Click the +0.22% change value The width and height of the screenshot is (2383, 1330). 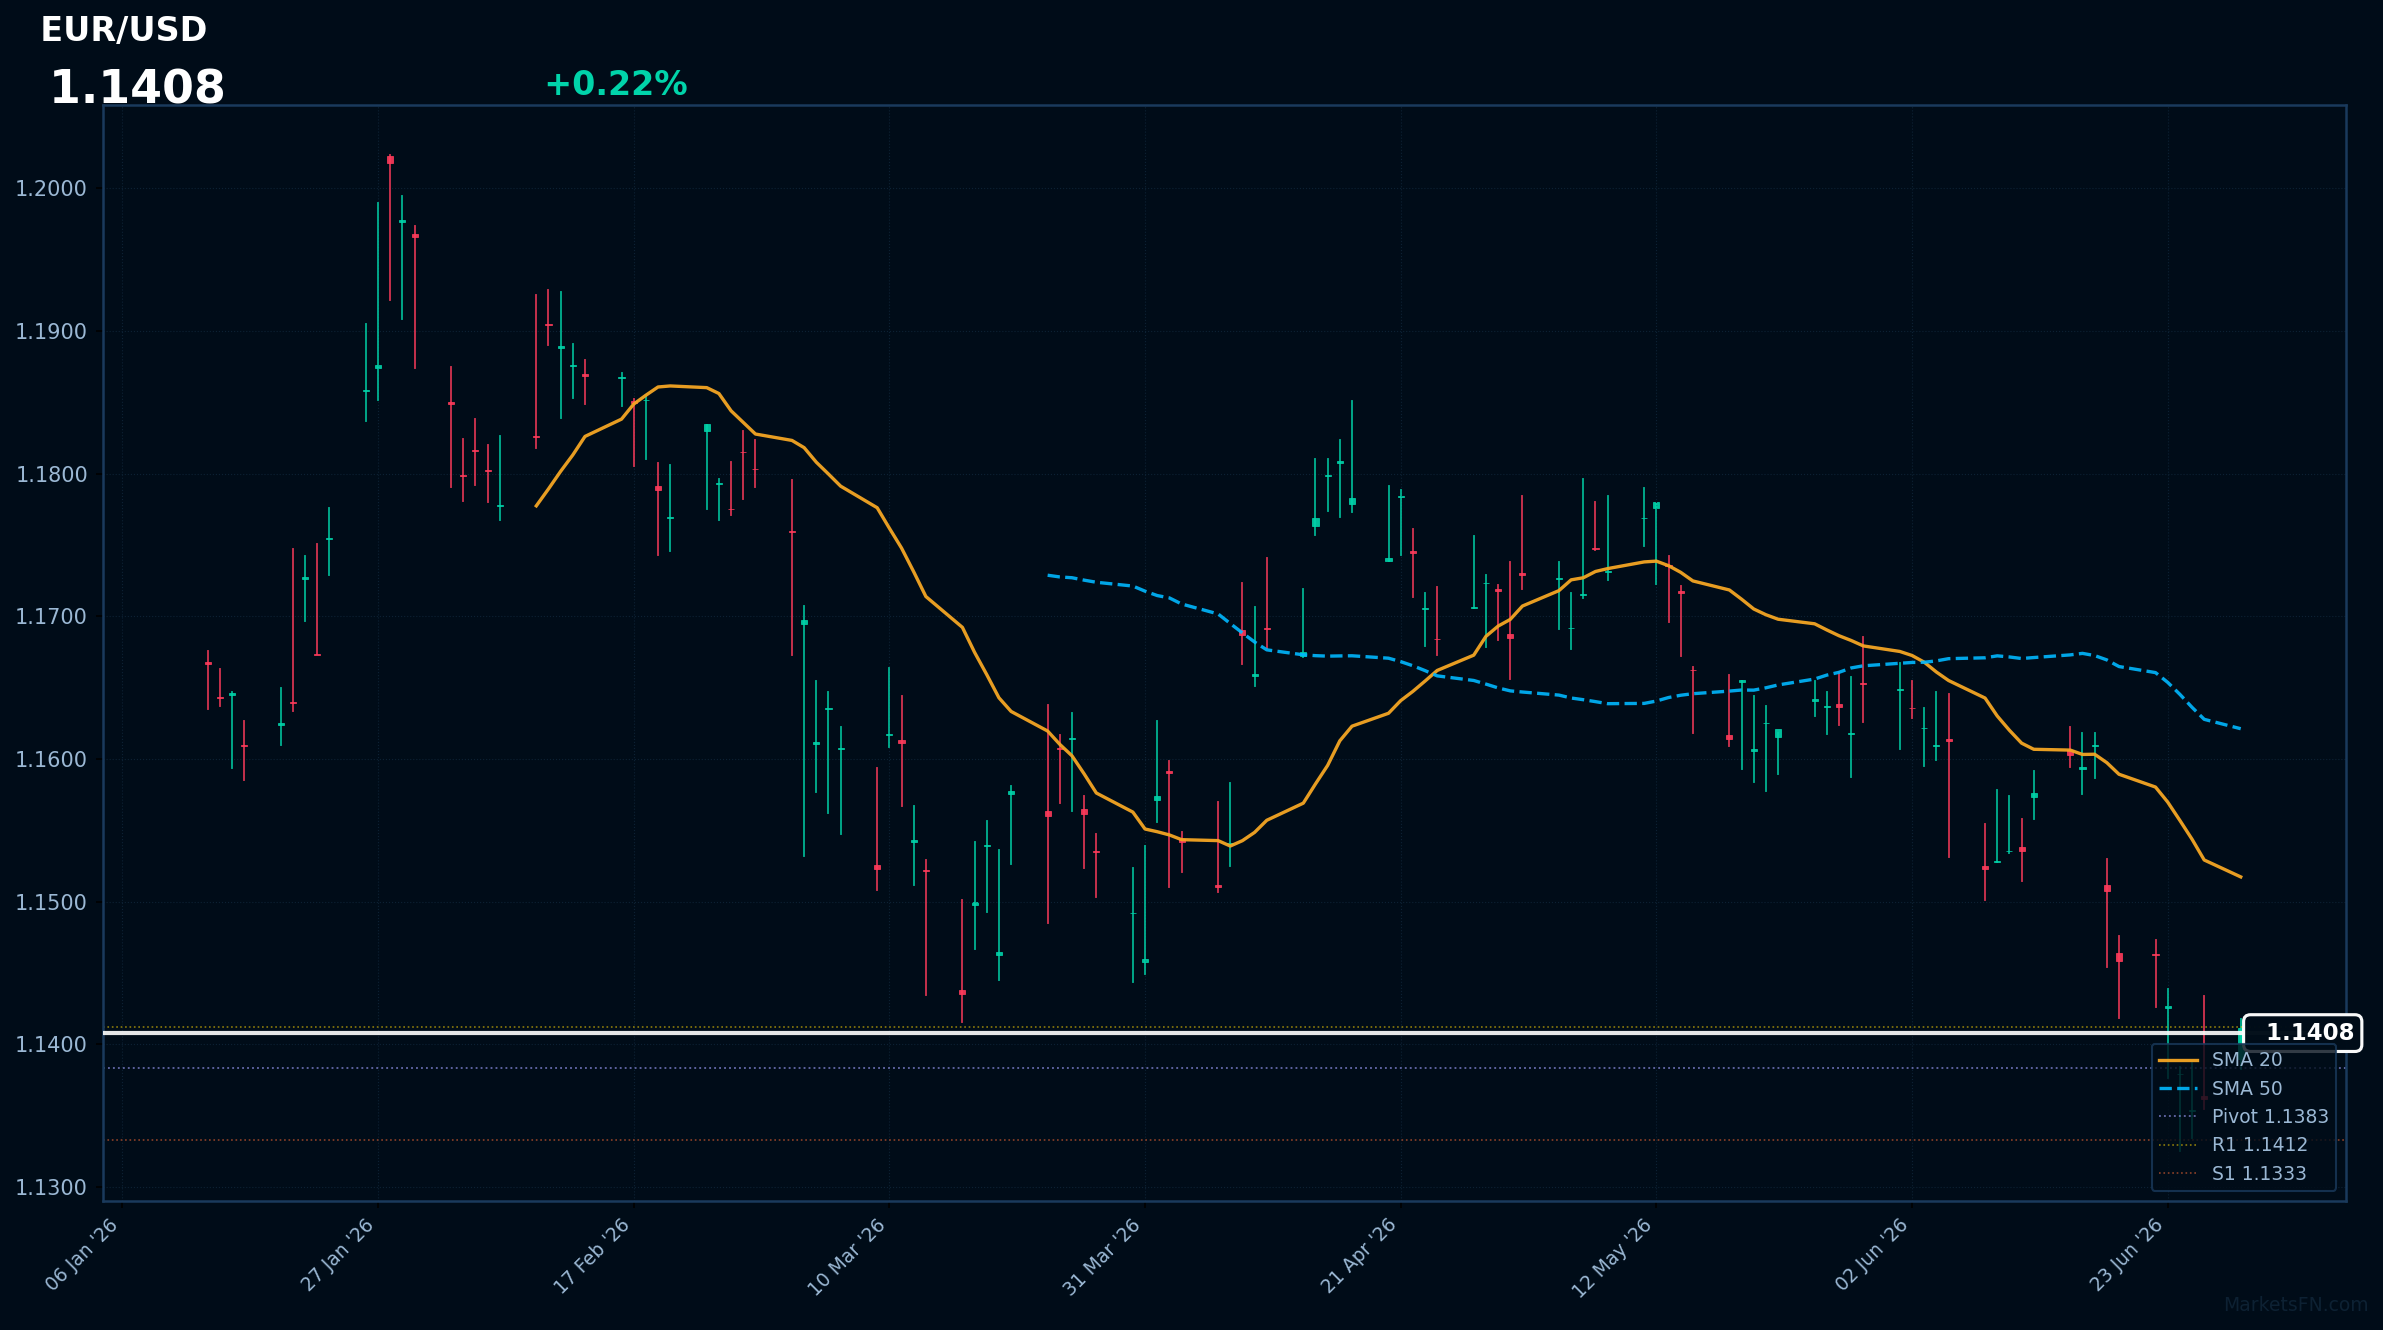pos(616,84)
